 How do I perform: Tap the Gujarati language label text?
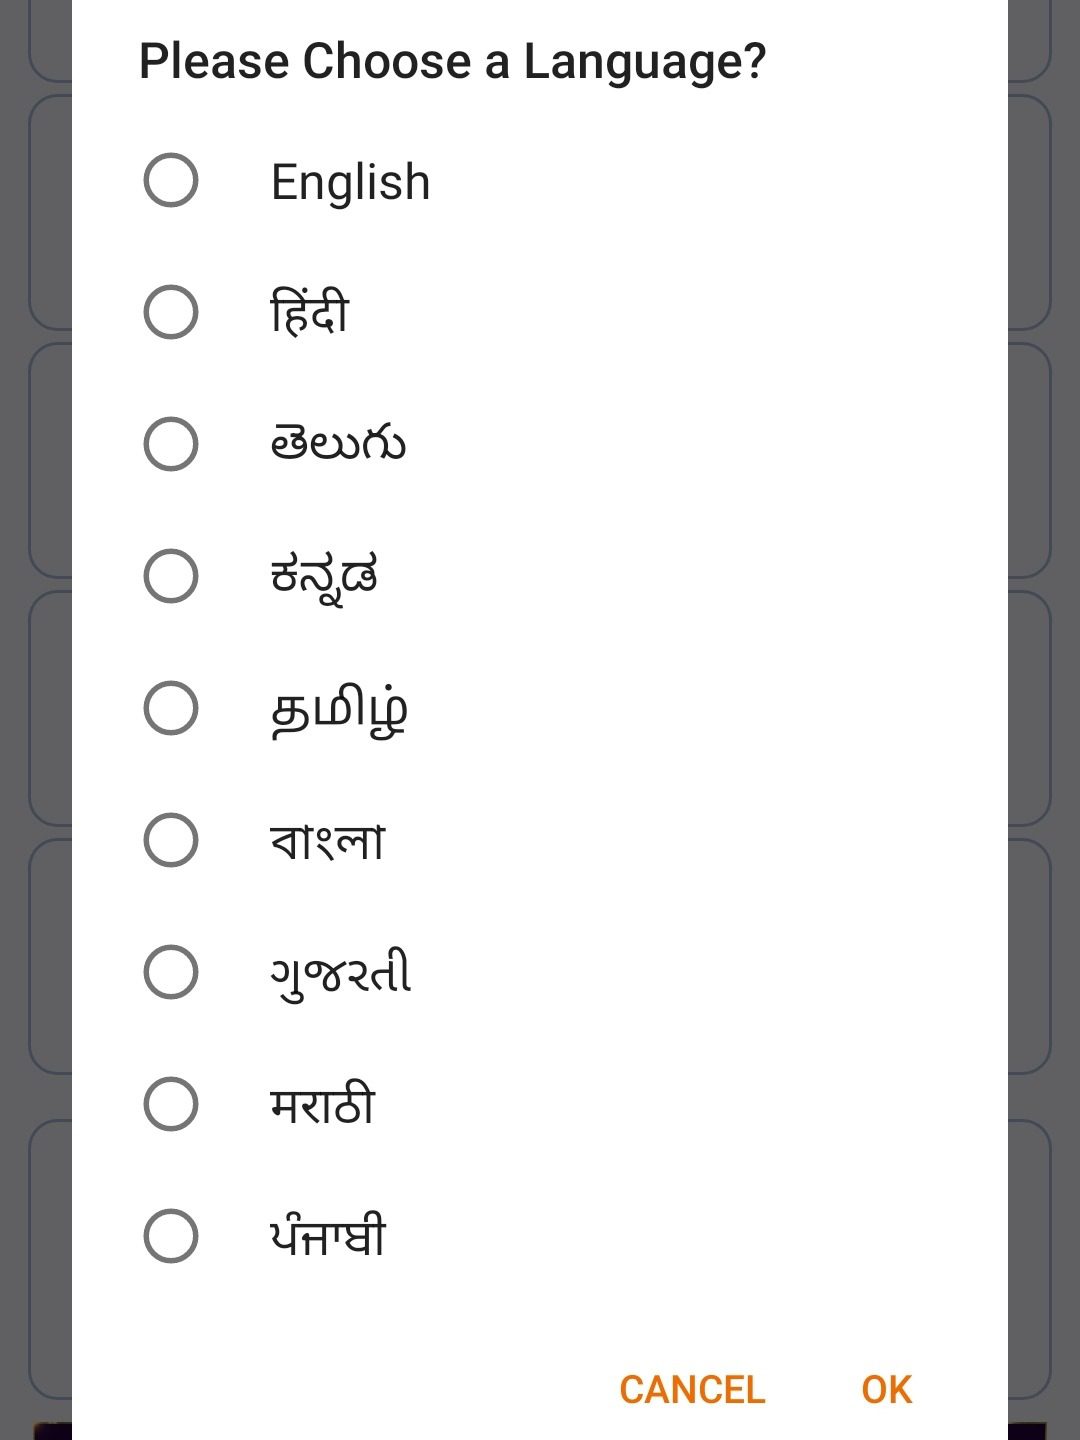[340, 973]
